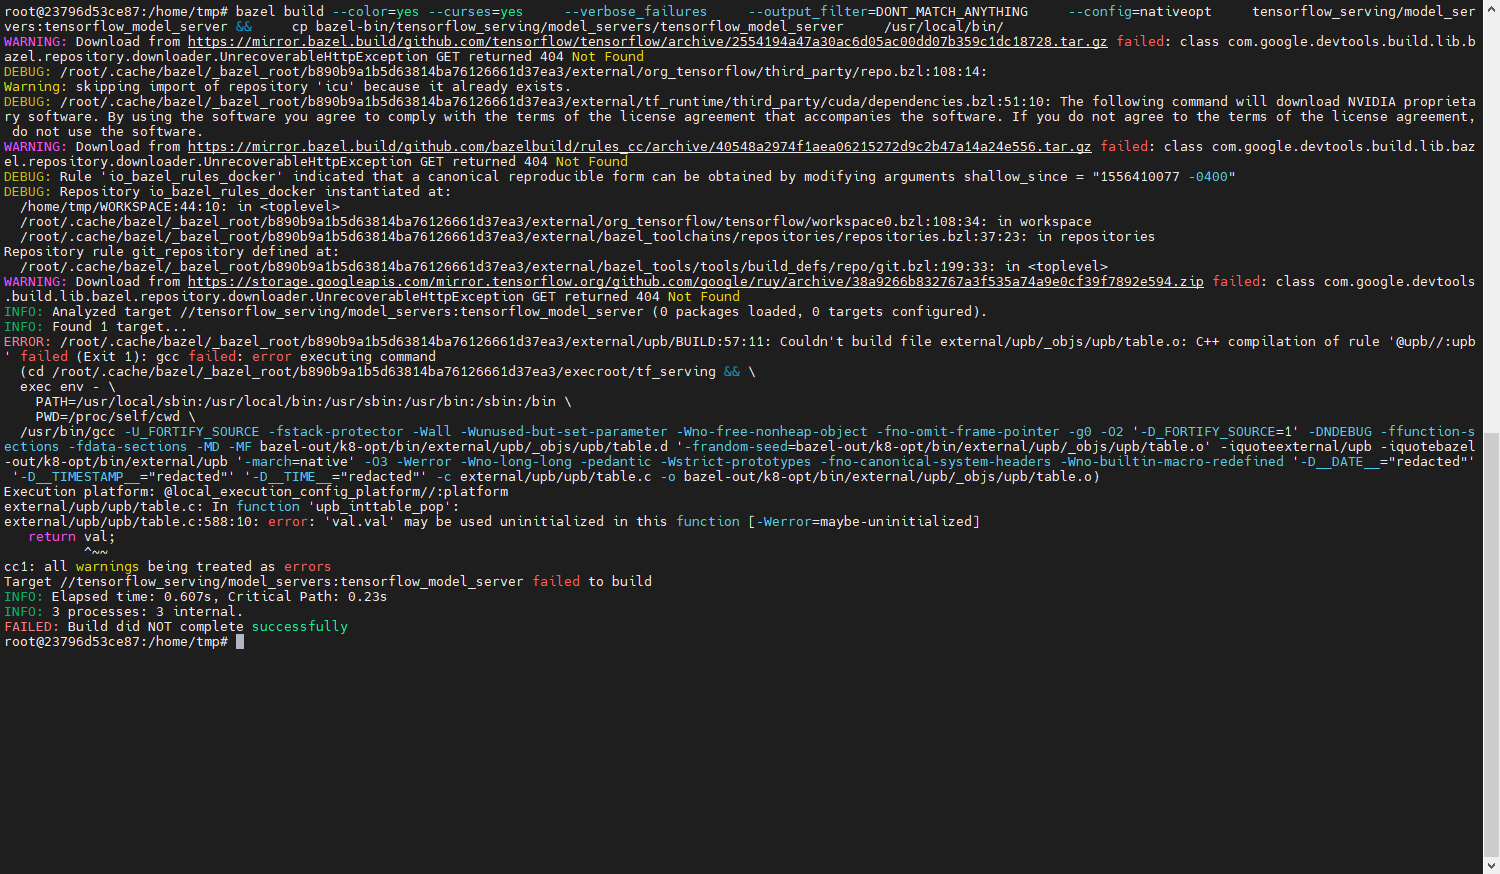Click the scrollbar down arrow
The height and width of the screenshot is (874, 1500).
(x=1491, y=865)
